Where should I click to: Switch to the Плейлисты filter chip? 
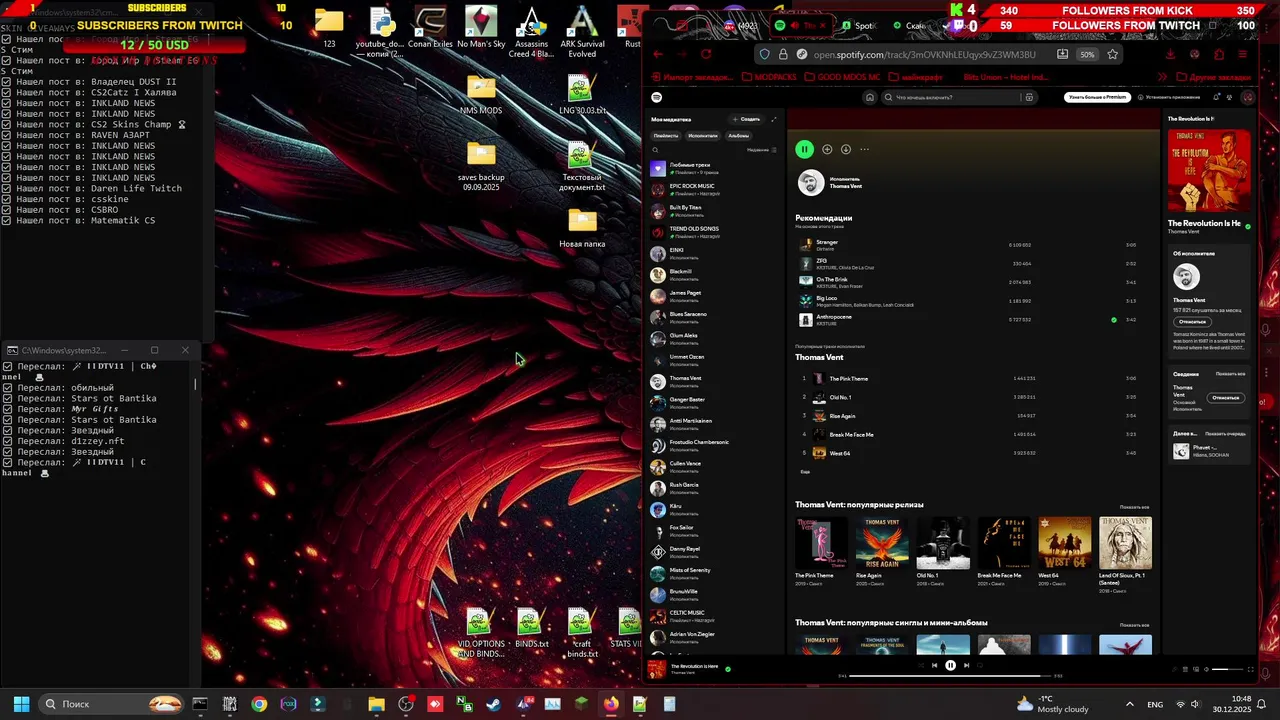(x=666, y=135)
